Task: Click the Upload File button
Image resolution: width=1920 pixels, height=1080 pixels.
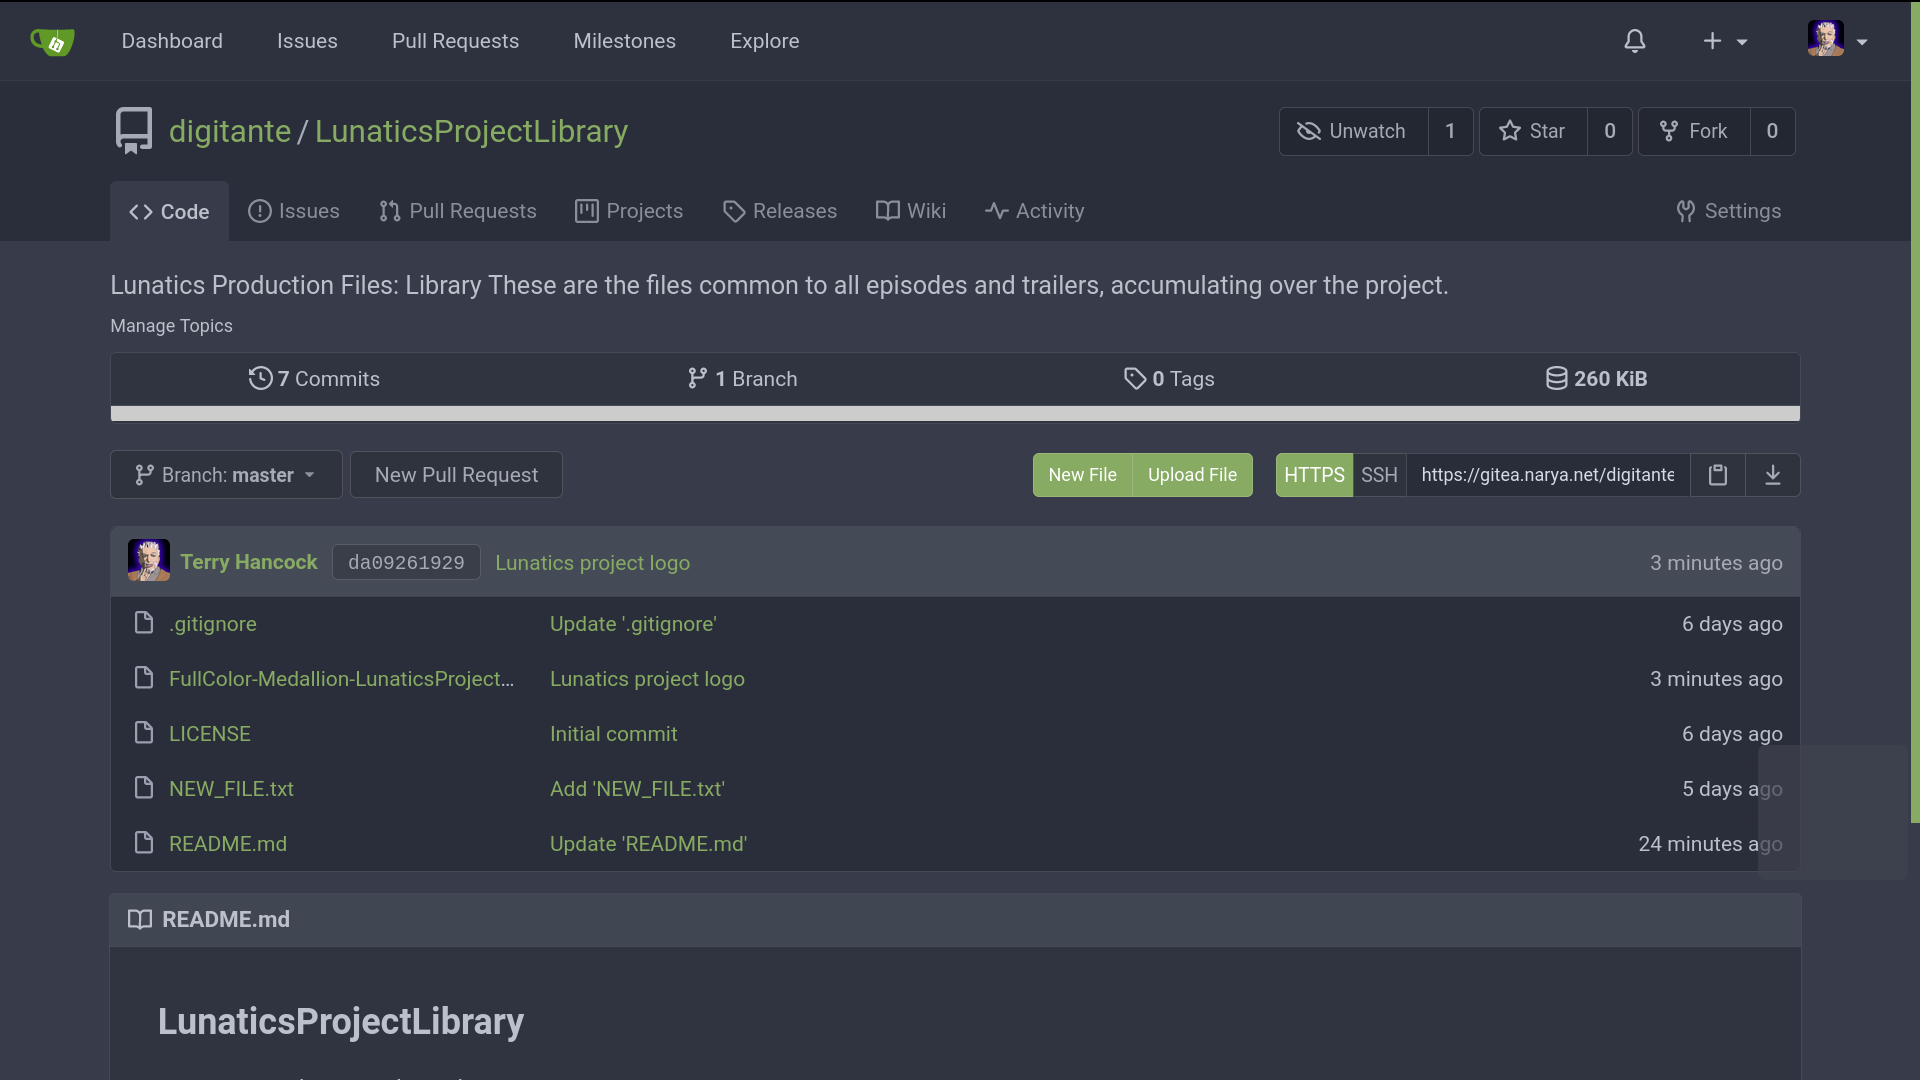Action: coord(1192,475)
